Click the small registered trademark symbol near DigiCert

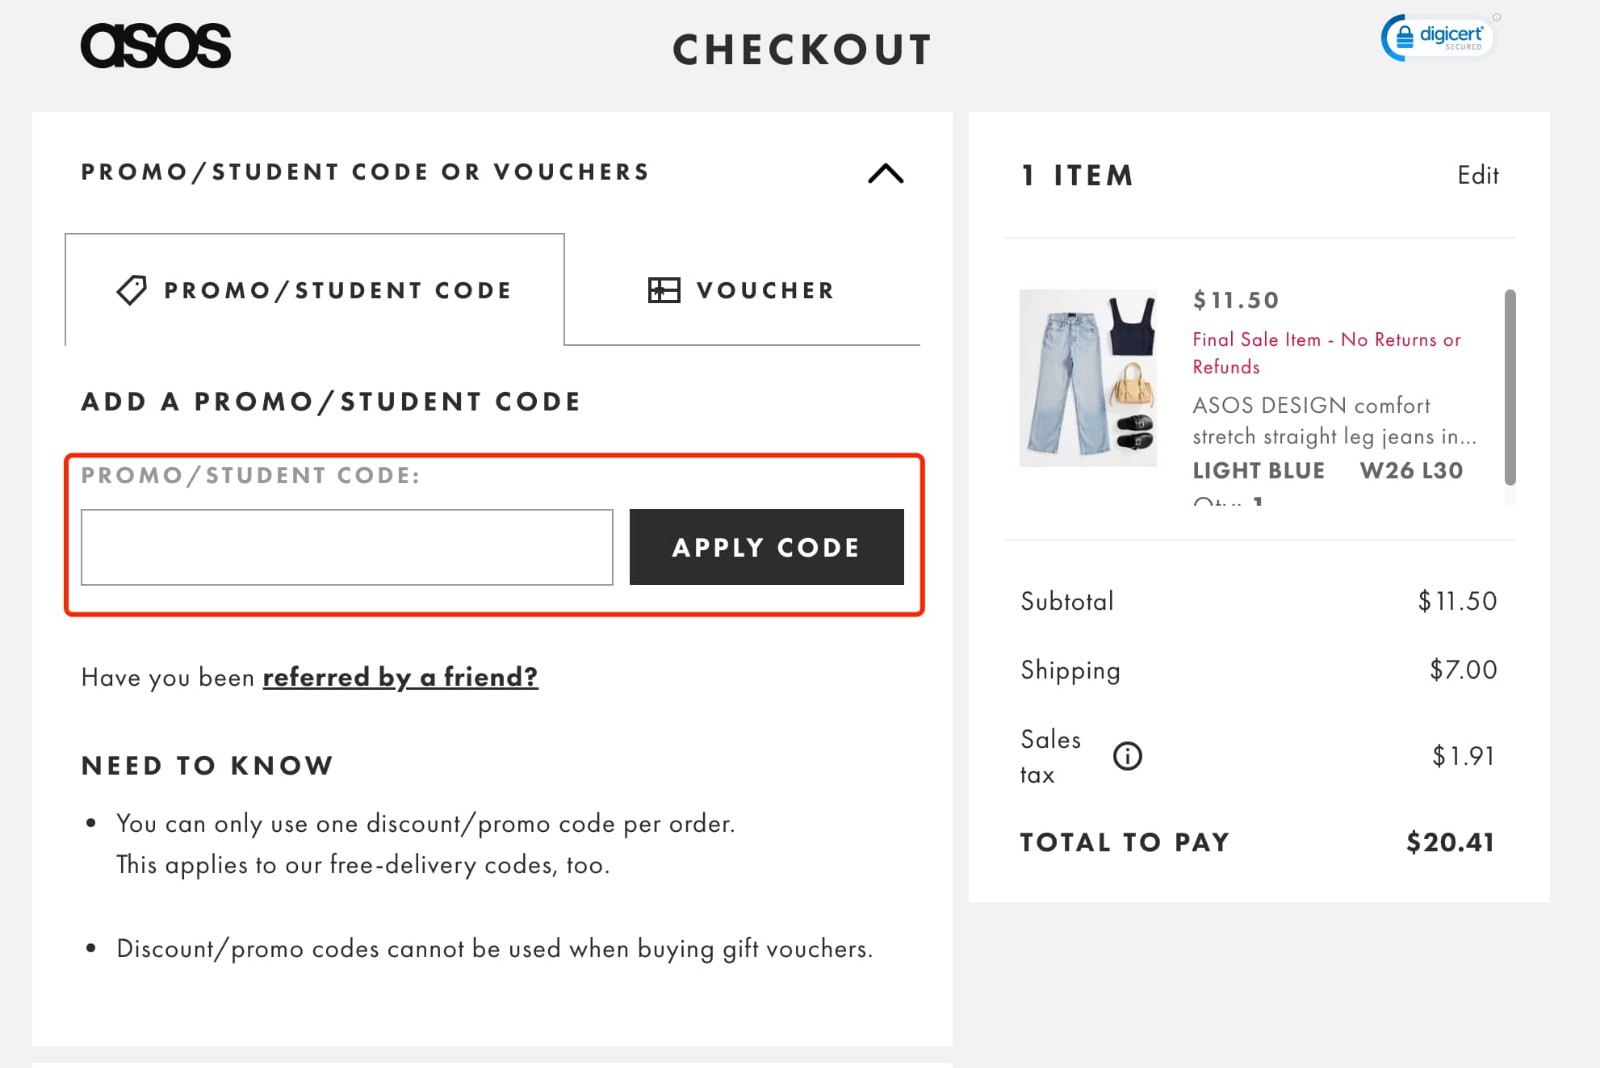(1496, 15)
